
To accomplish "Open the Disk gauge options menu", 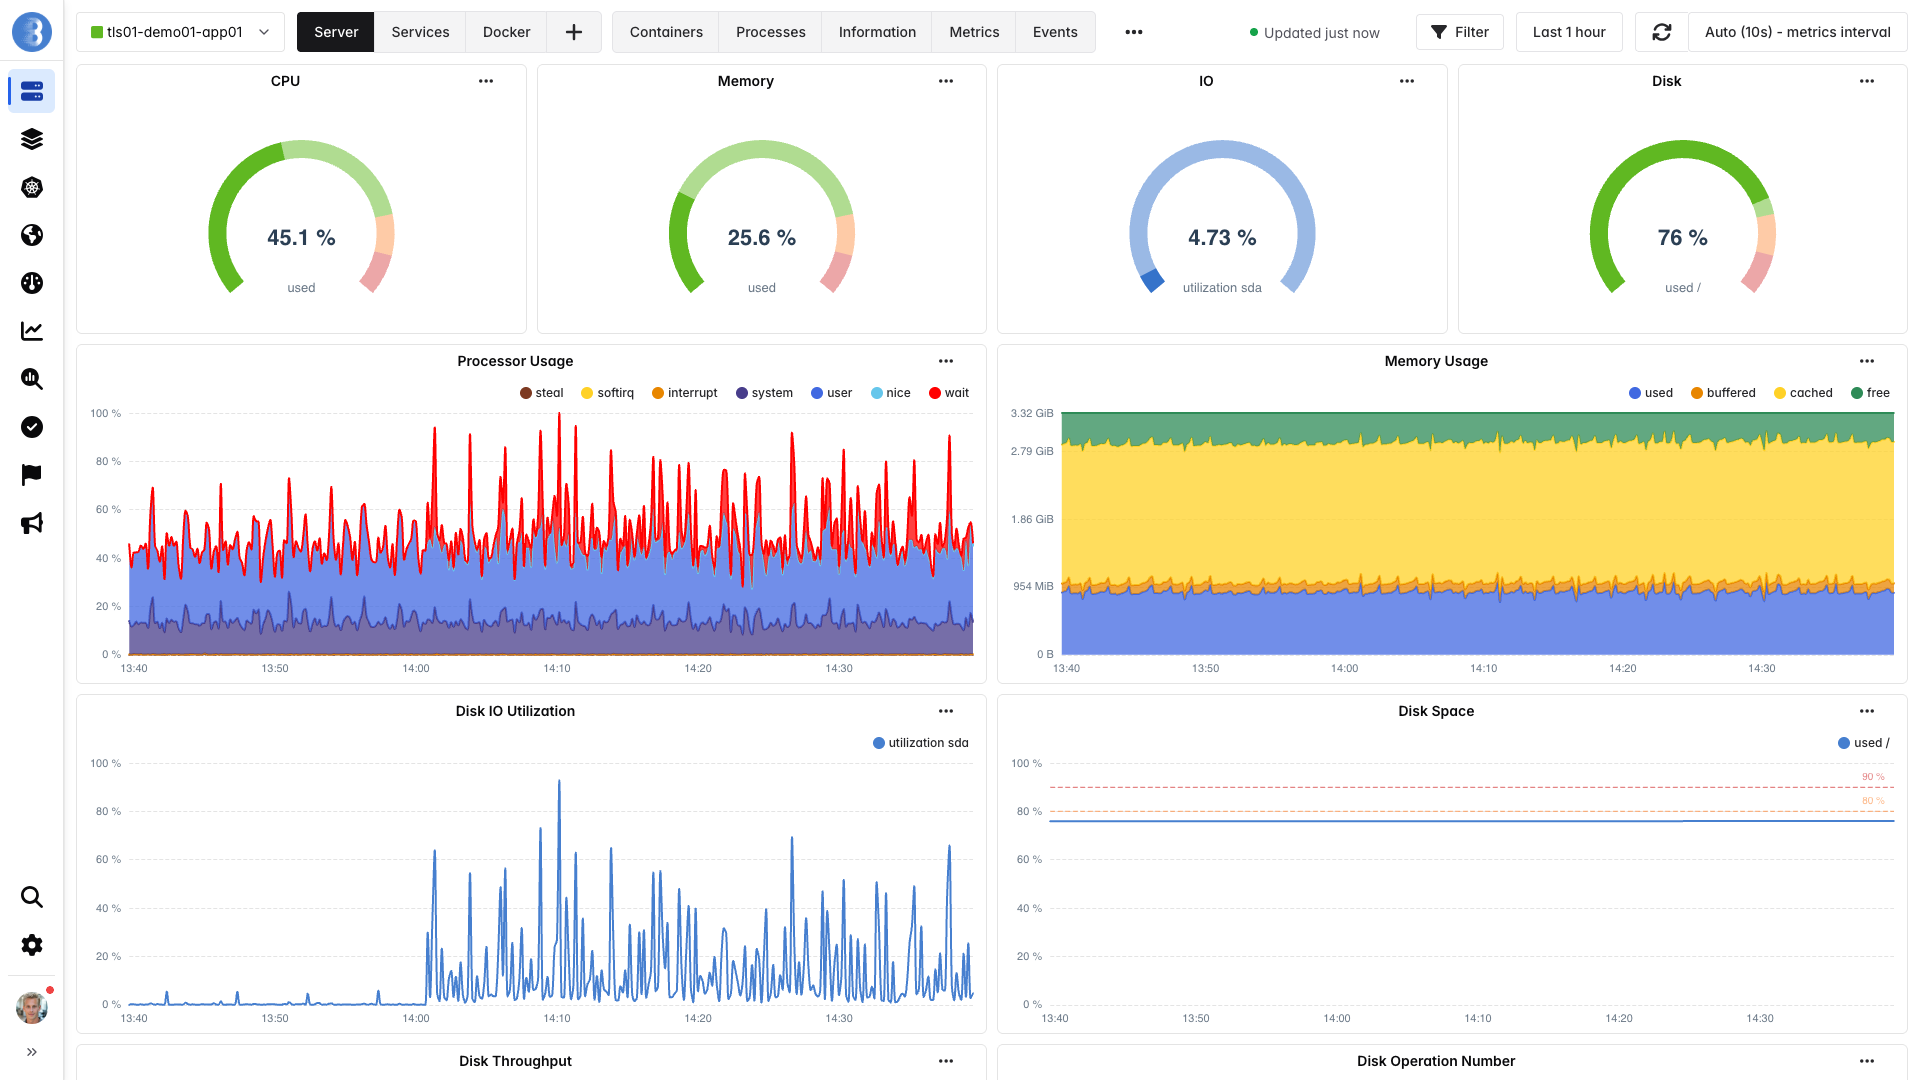I will [1867, 81].
